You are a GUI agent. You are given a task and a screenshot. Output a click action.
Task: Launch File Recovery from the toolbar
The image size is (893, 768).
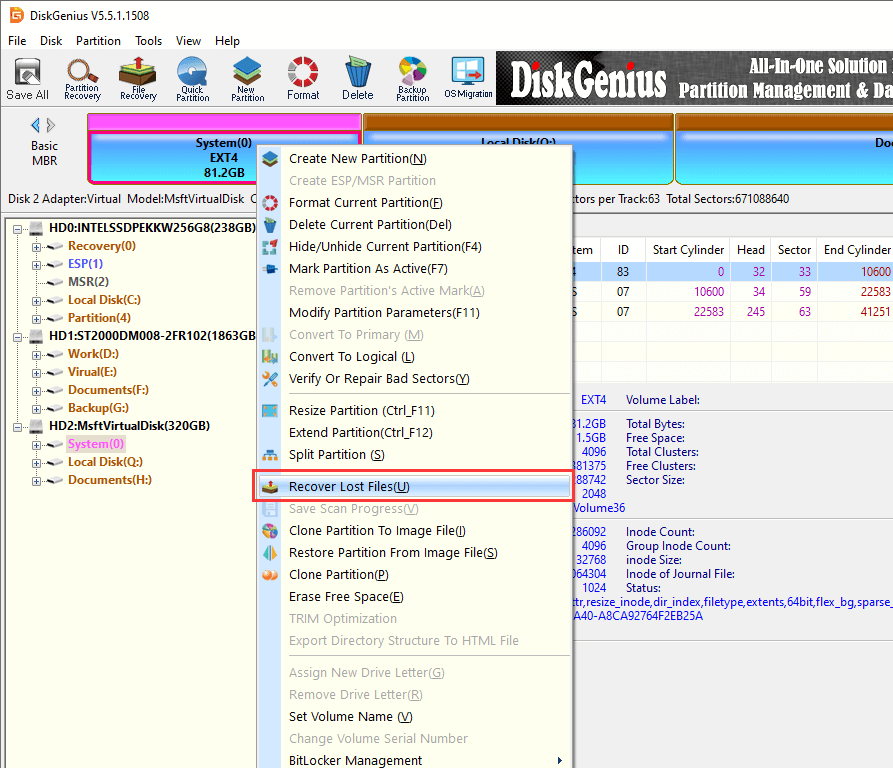(x=137, y=78)
